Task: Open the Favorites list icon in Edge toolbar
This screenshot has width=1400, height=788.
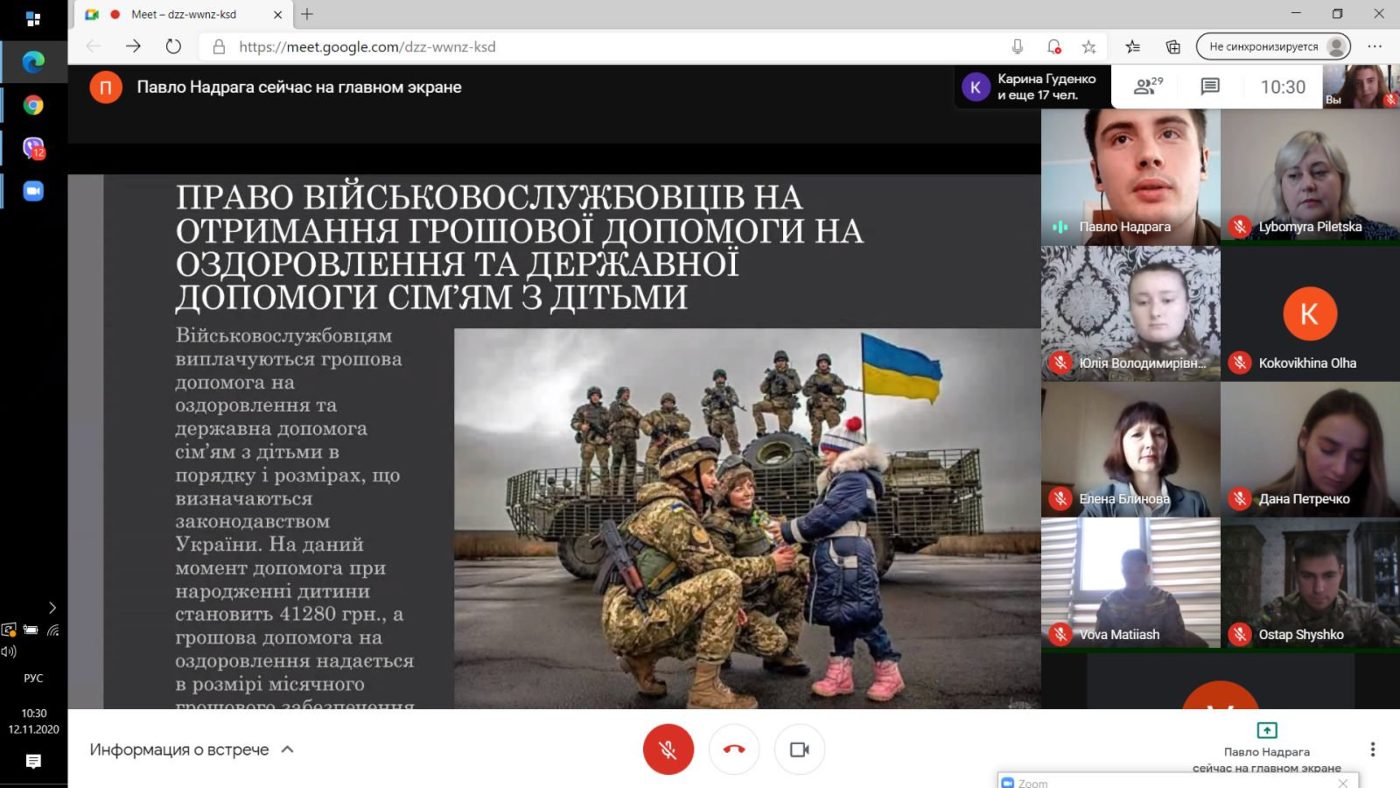Action: click(1133, 47)
